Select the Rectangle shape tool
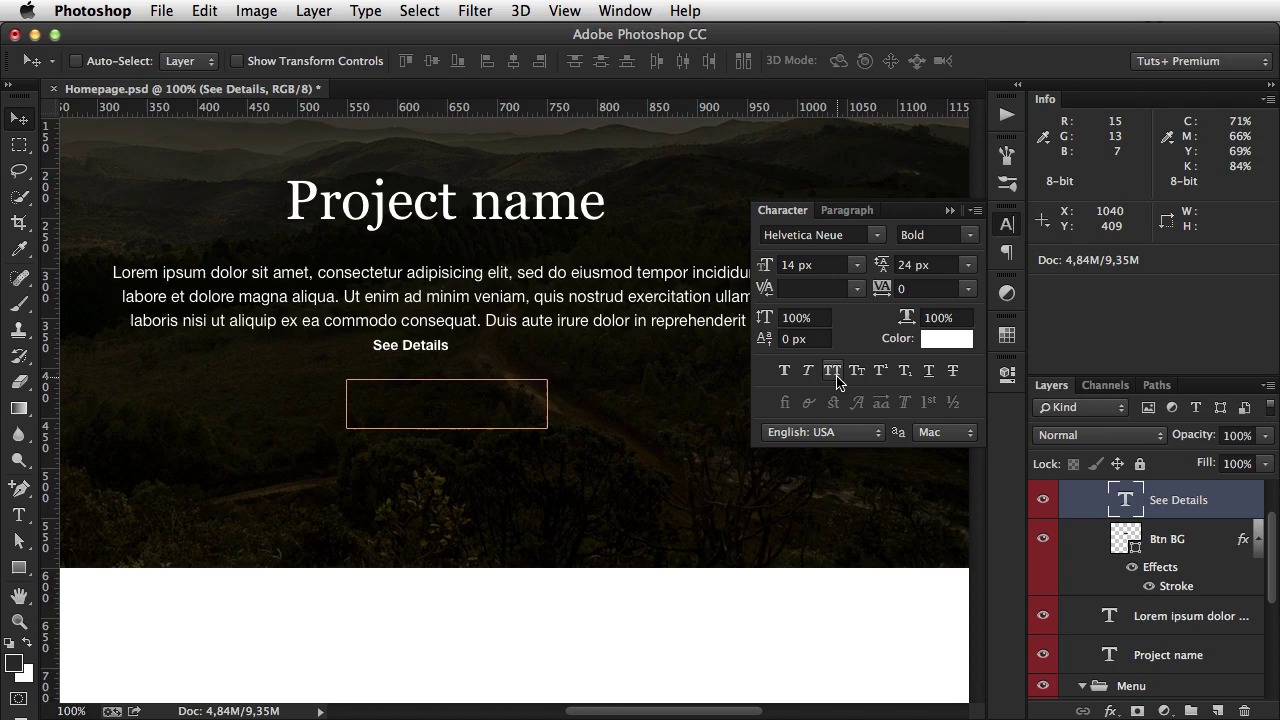The image size is (1280, 720). 19,567
